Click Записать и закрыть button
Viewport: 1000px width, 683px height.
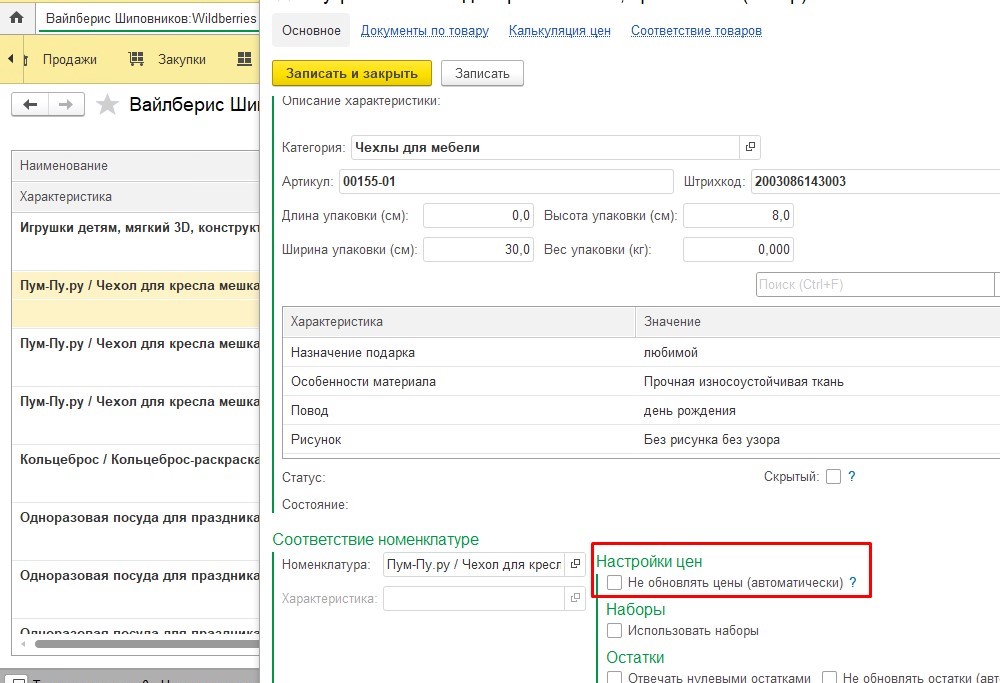click(352, 73)
